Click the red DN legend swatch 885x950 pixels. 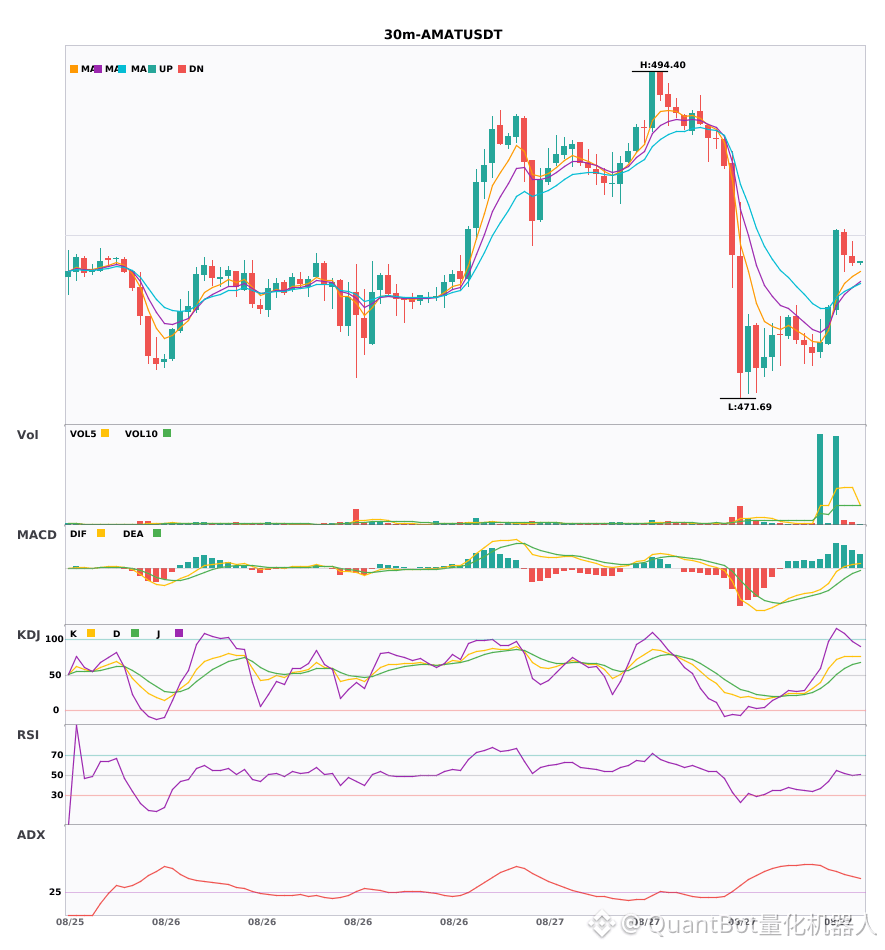coord(182,69)
